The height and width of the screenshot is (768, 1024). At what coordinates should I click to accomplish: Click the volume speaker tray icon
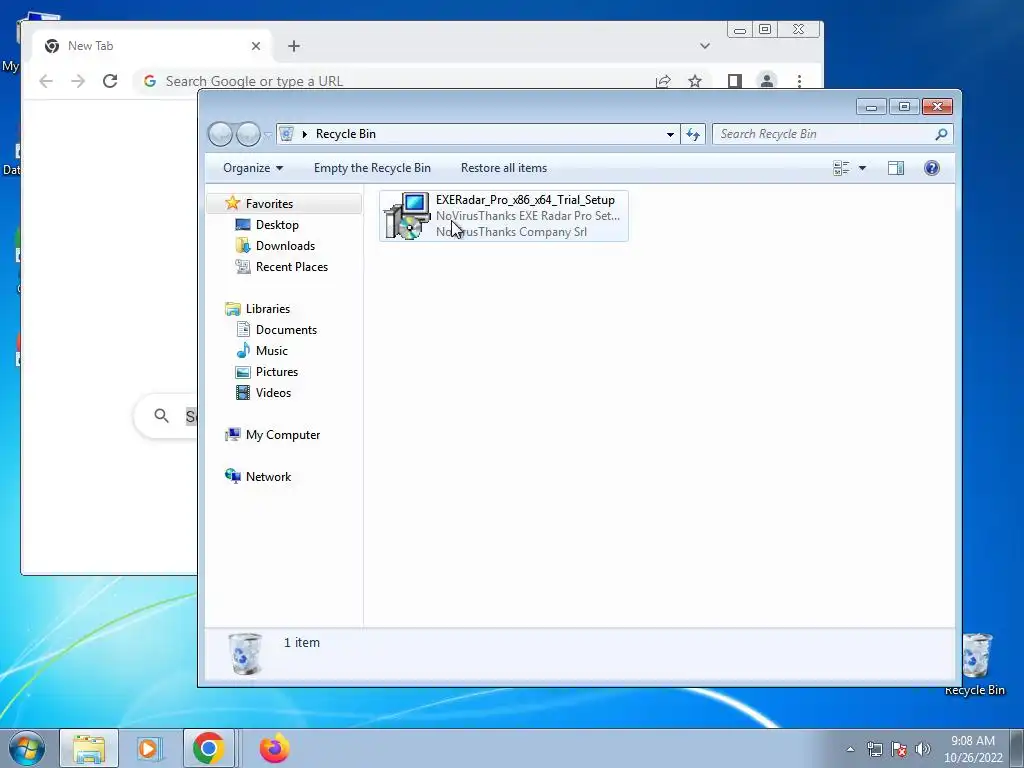(923, 749)
